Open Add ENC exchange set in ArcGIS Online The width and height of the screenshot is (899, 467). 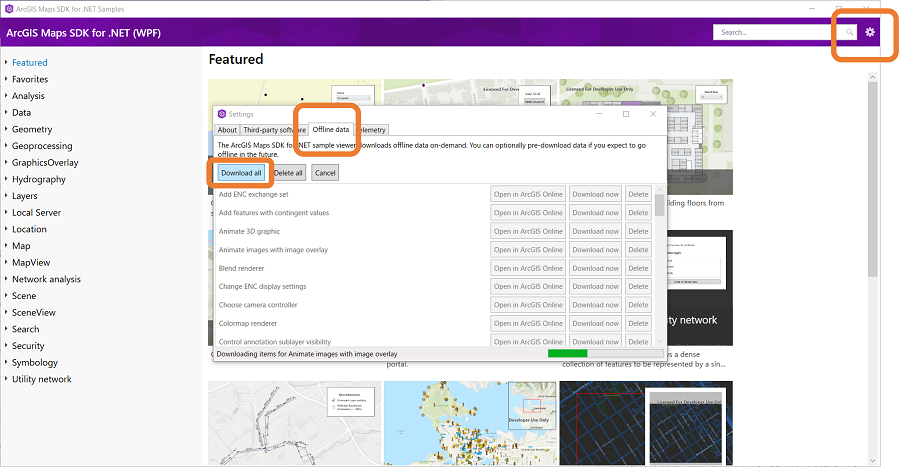(x=528, y=194)
